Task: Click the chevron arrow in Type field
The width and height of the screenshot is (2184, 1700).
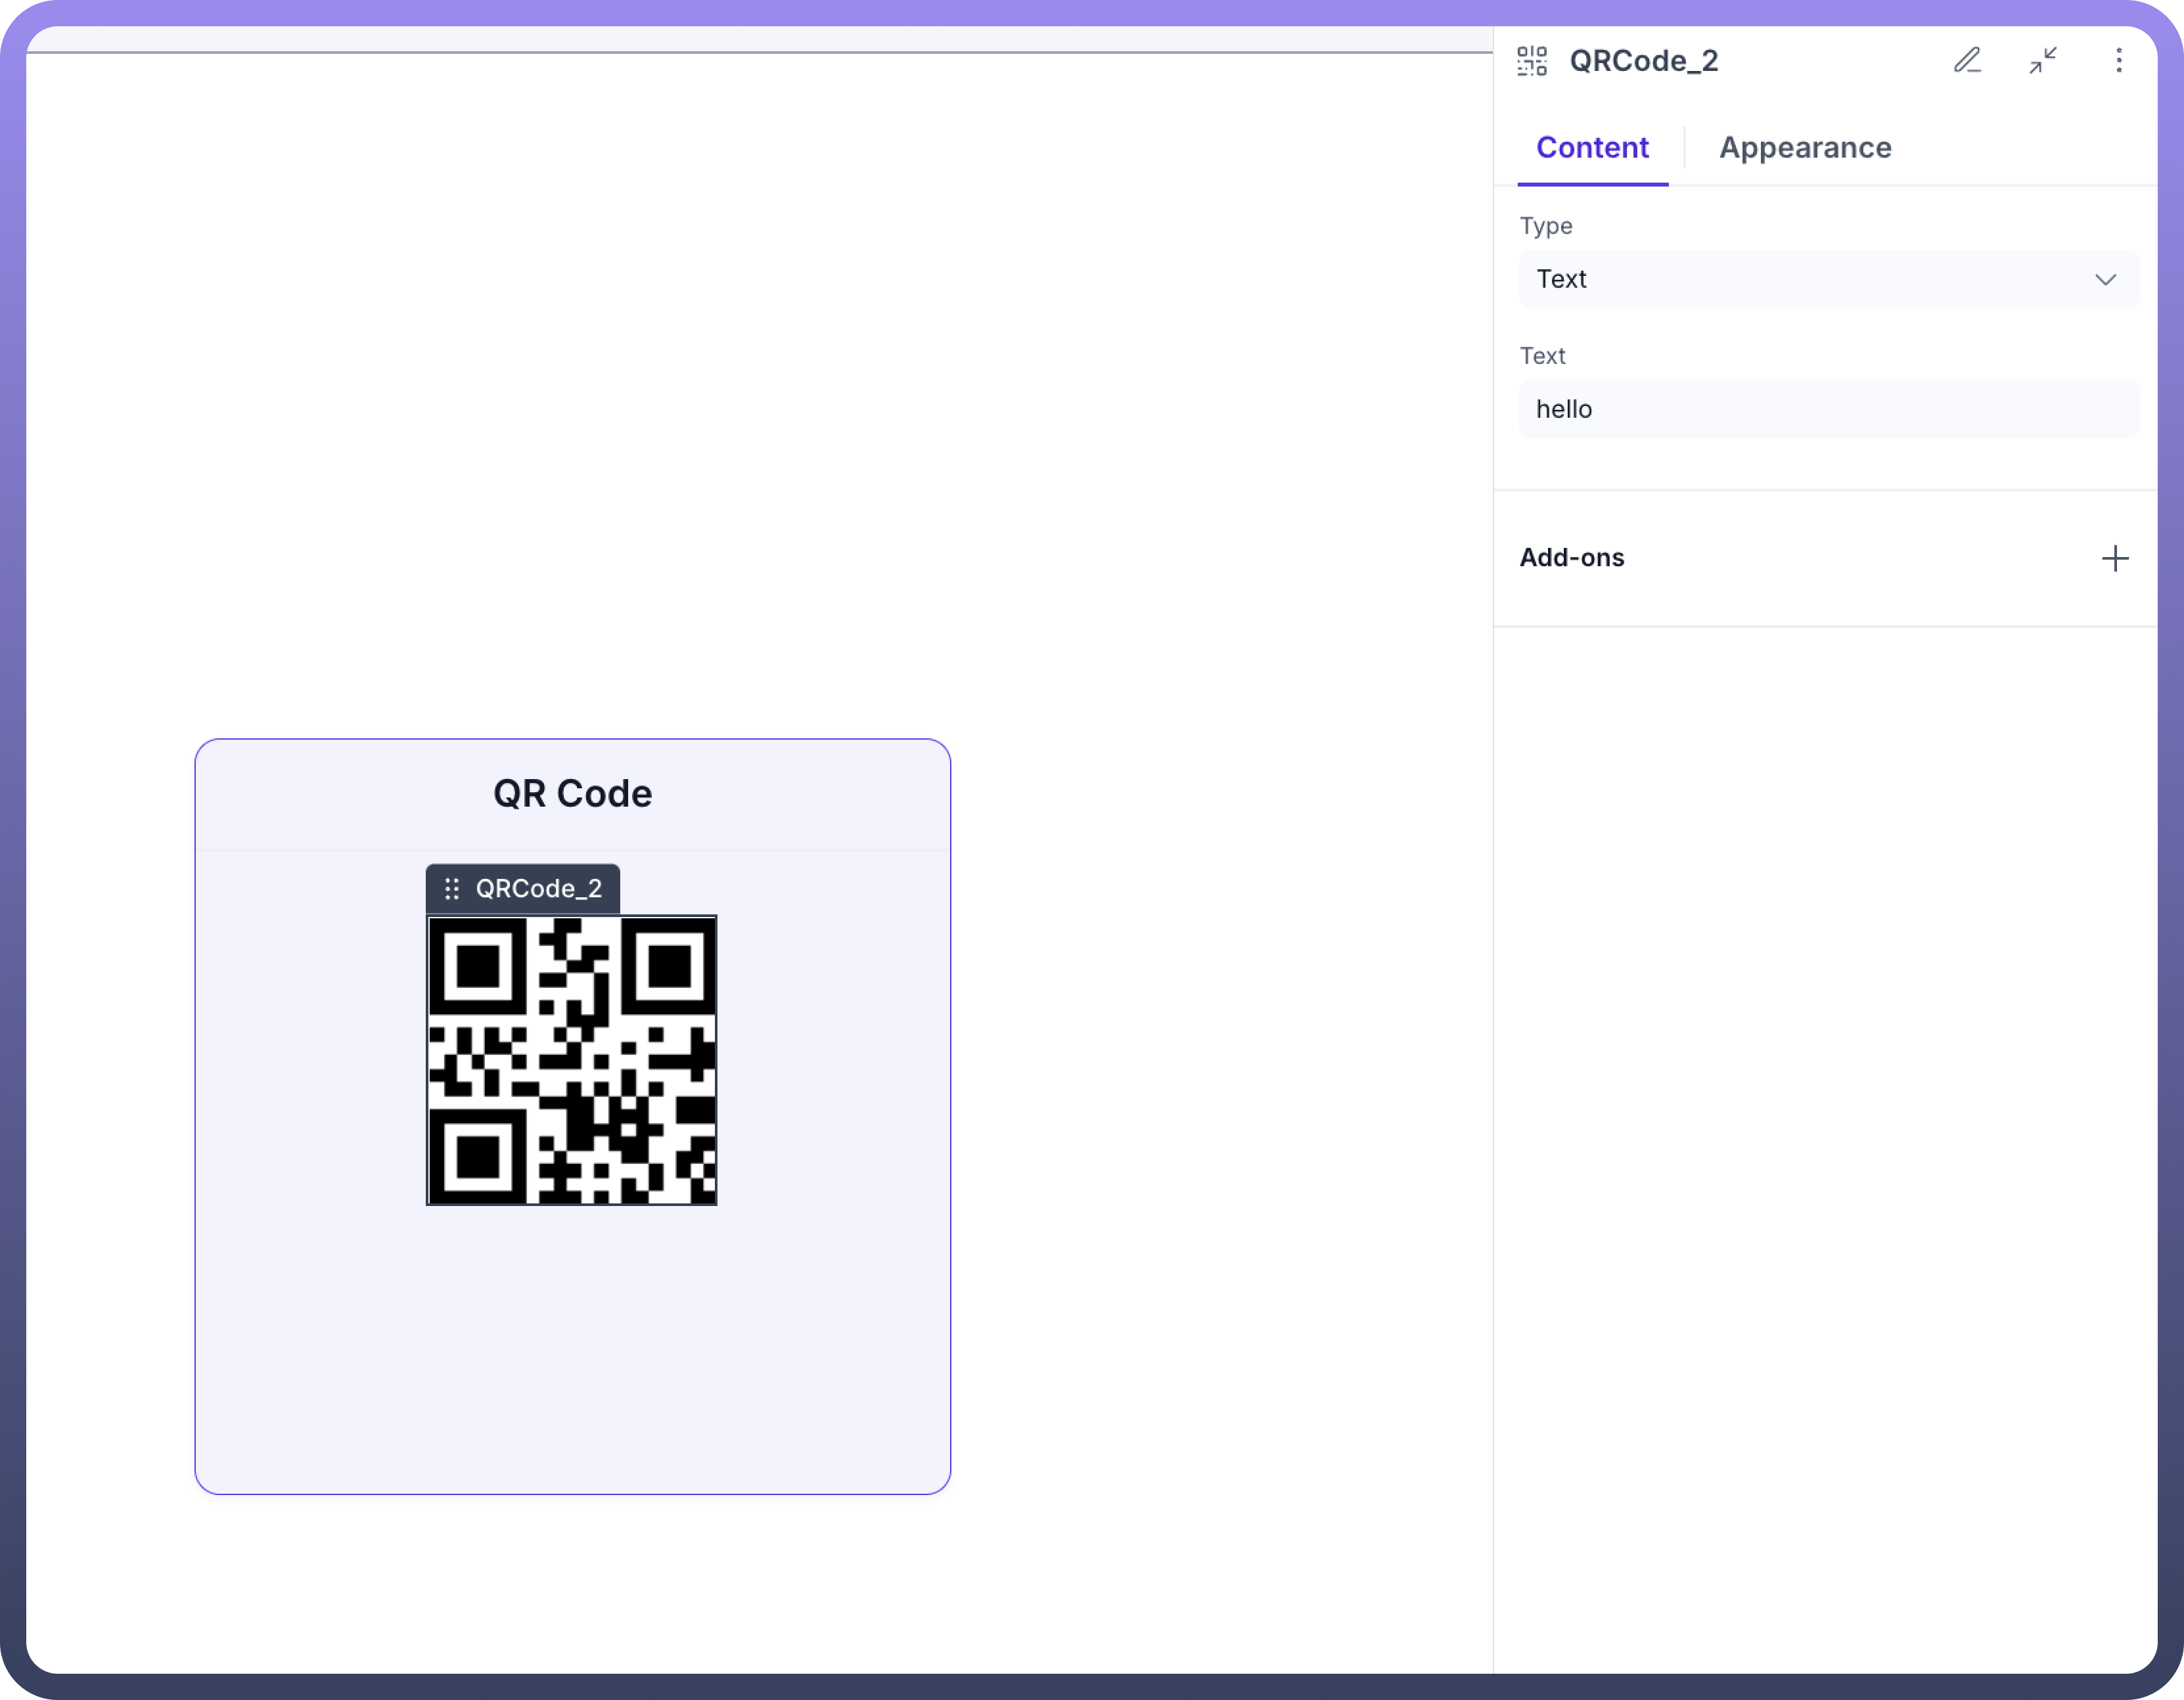Action: (2105, 280)
